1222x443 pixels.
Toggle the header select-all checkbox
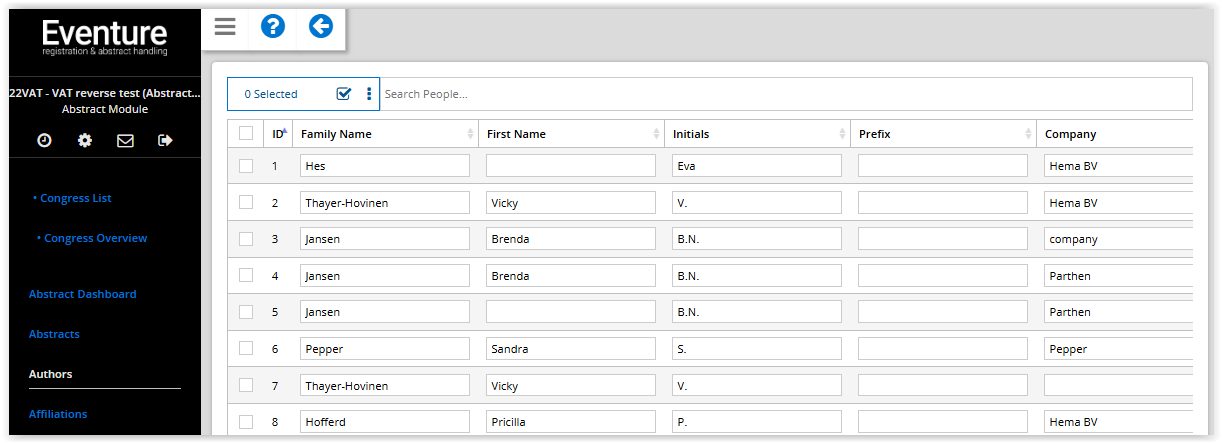tap(246, 133)
